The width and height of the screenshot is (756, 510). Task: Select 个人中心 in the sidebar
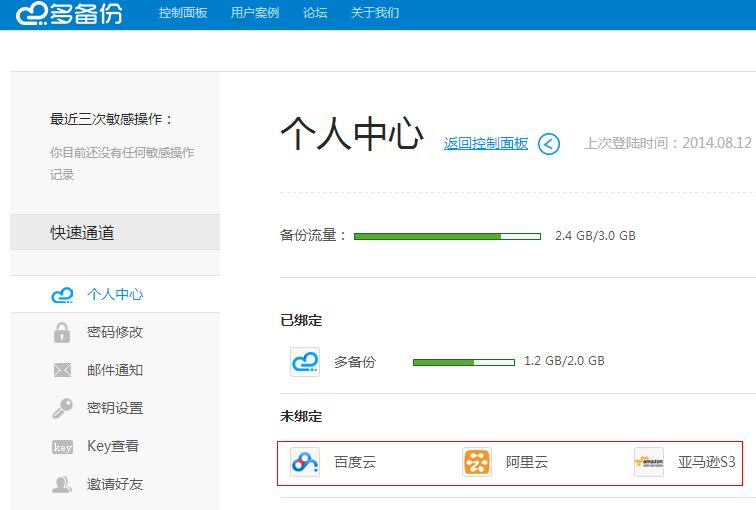[115, 295]
